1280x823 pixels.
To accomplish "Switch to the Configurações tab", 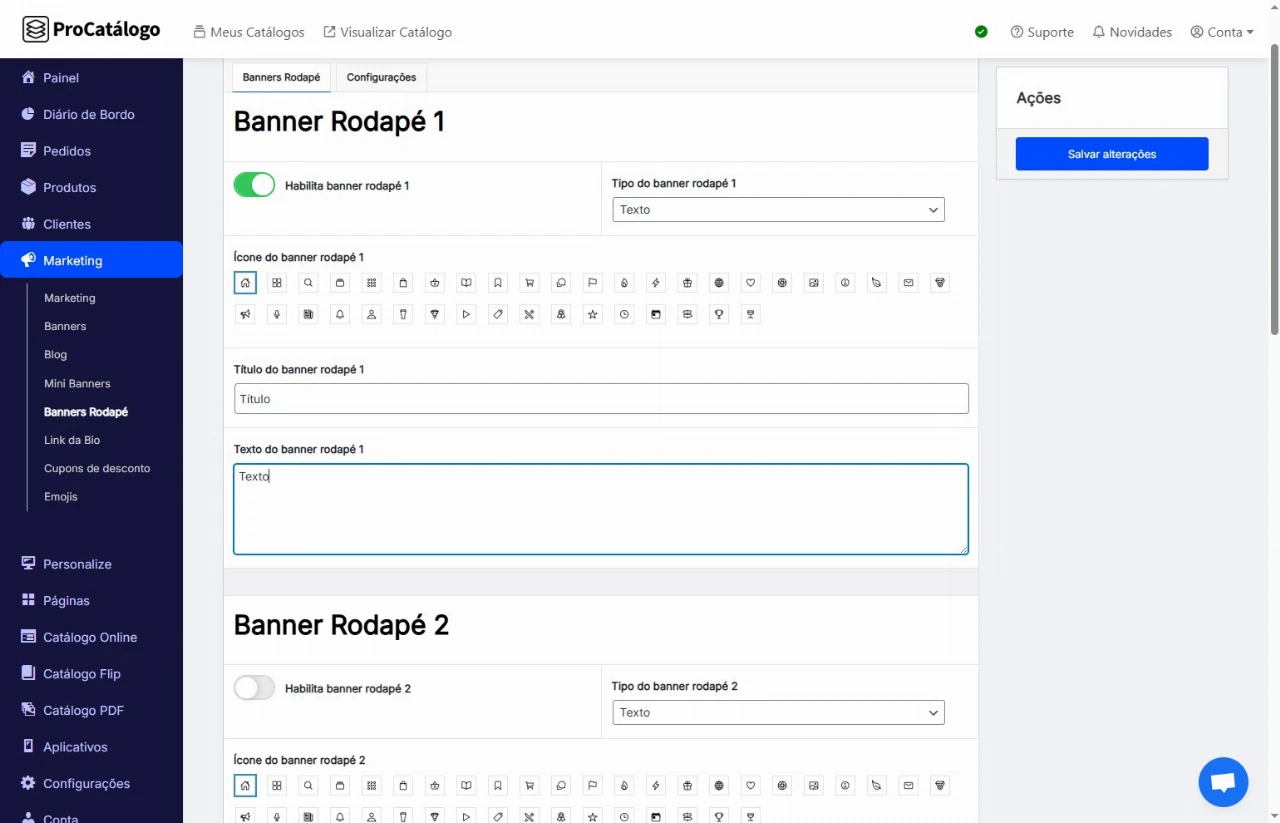I will (381, 77).
